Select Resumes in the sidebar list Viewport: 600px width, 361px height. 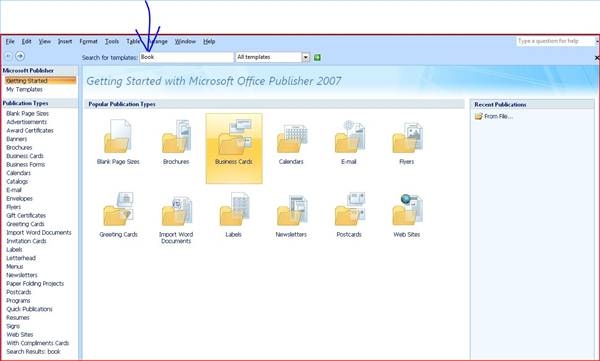pyautogui.click(x=18, y=317)
